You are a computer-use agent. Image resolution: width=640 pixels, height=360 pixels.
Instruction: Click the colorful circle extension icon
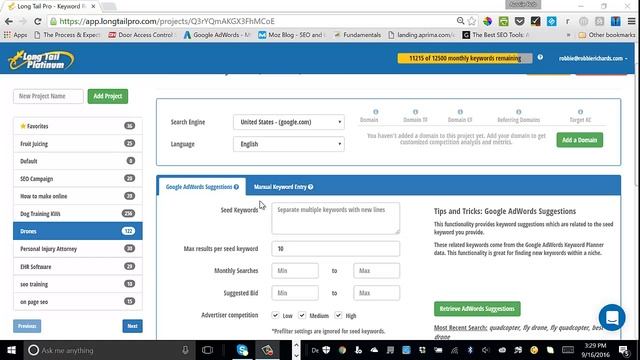click(487, 21)
